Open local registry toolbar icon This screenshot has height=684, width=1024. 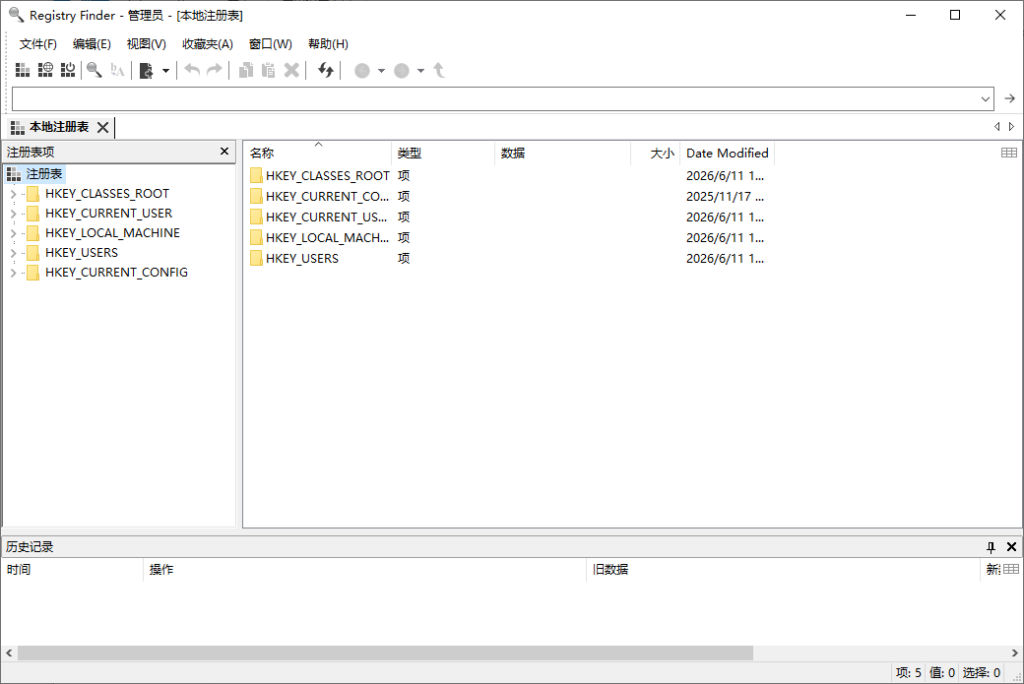click(x=23, y=70)
